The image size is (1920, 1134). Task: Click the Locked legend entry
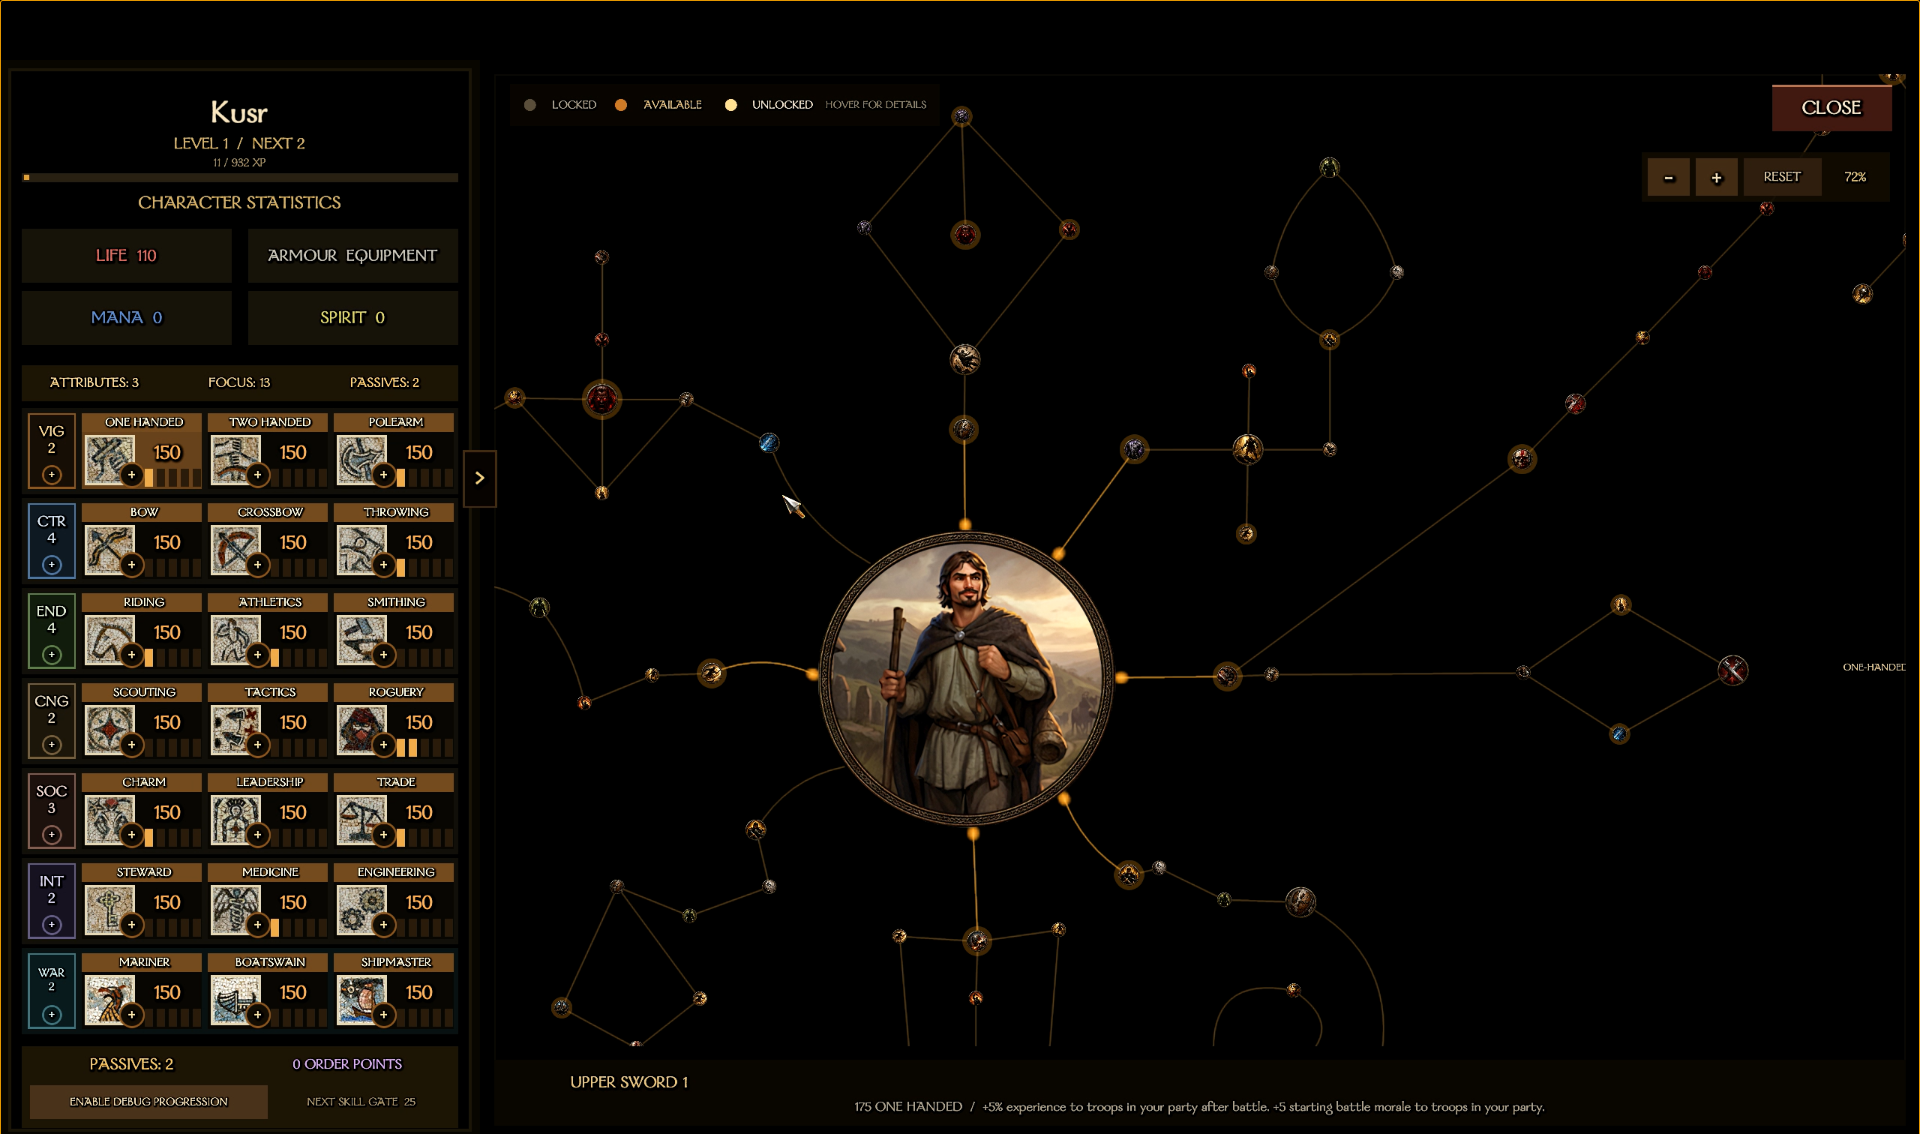tap(560, 105)
